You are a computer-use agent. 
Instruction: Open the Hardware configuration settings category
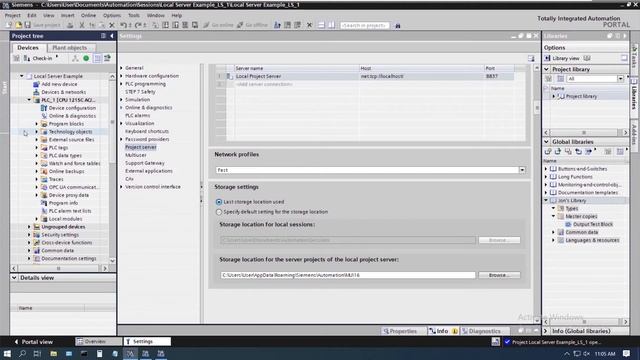point(151,76)
